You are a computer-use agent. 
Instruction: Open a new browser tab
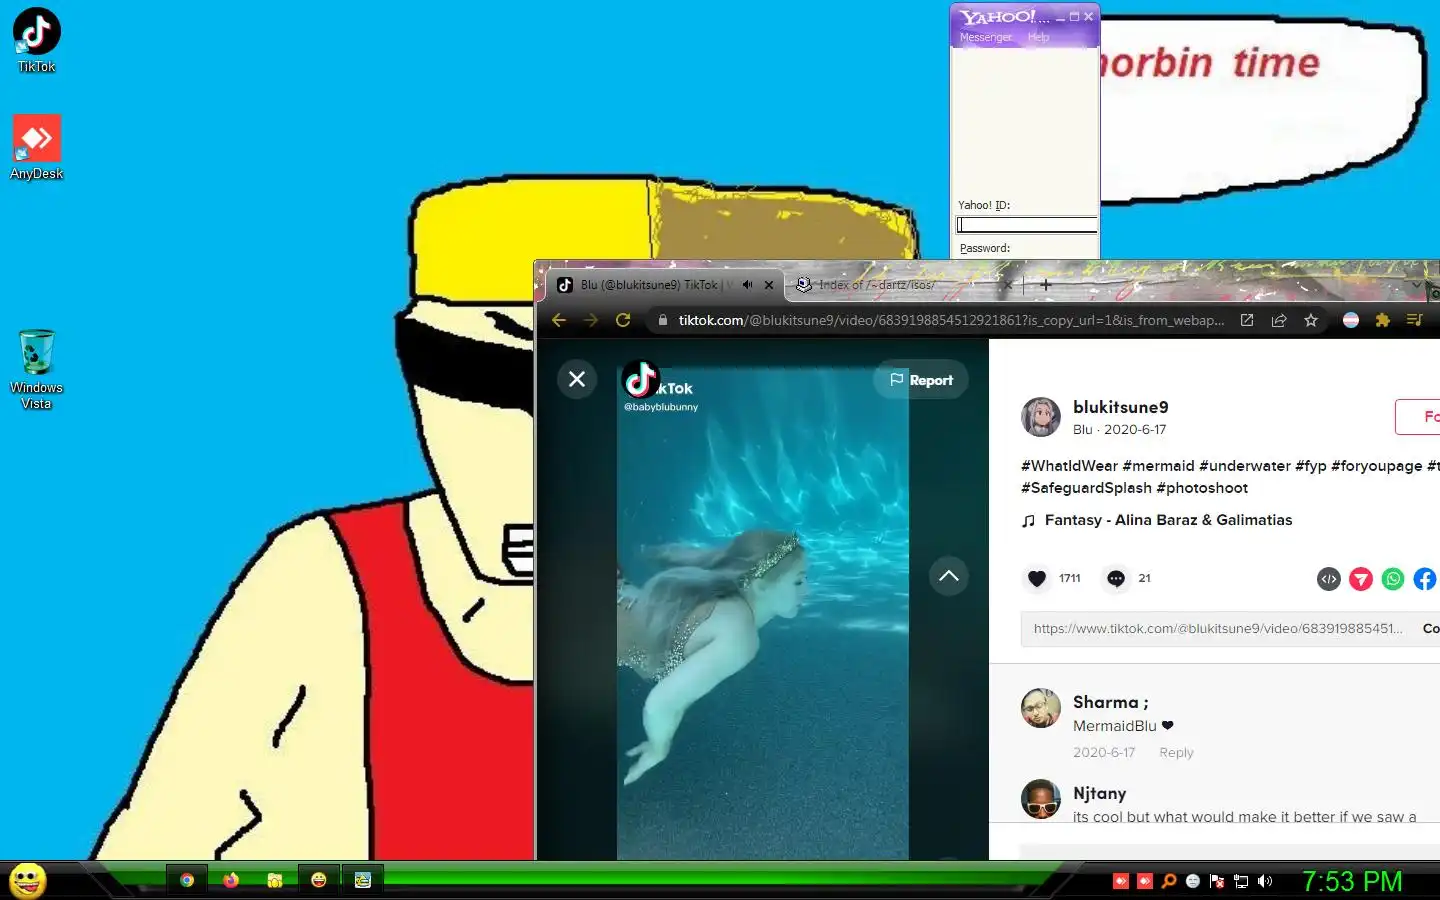click(x=1046, y=285)
